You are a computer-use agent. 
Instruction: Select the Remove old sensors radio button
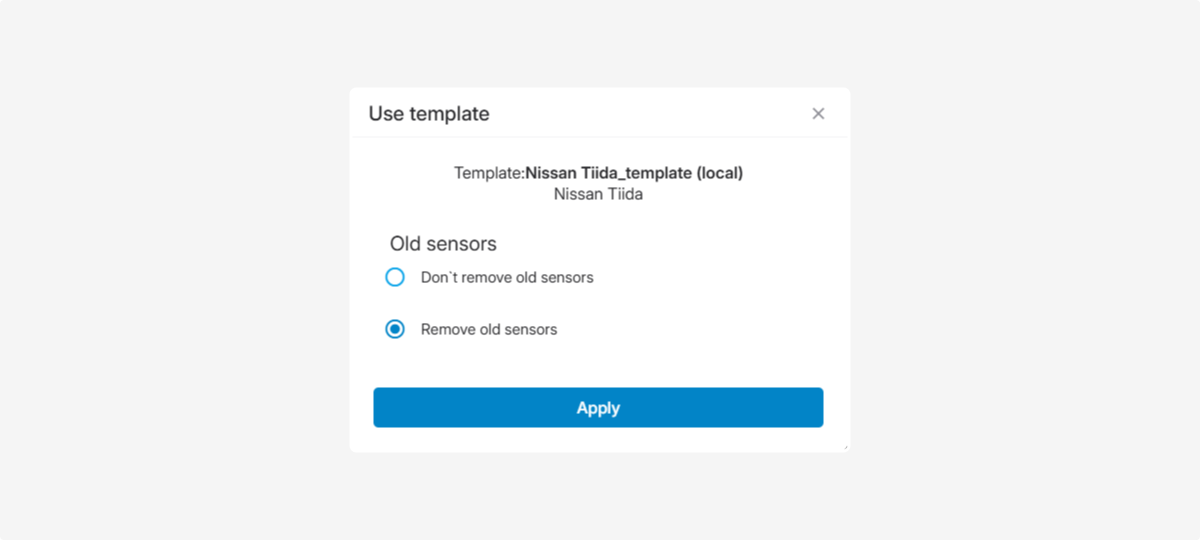(395, 329)
